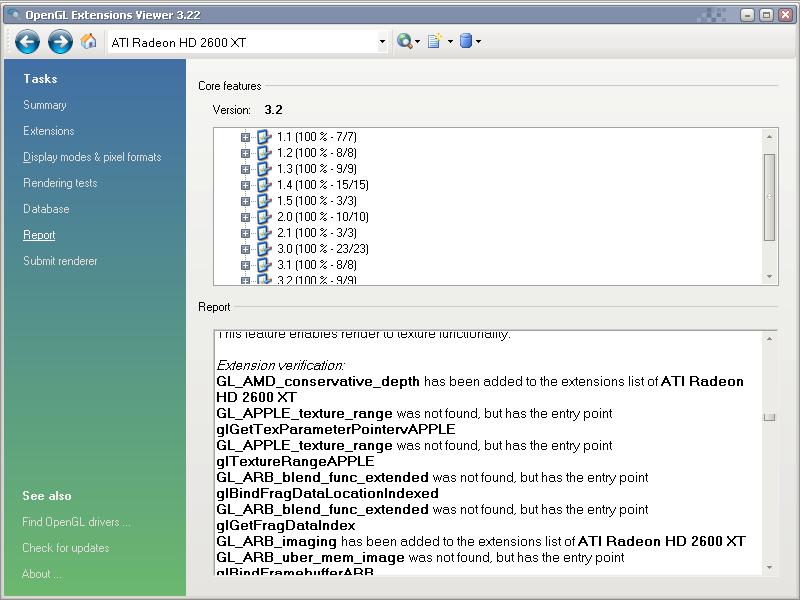Click the checkmark icon beside version 1.1
This screenshot has width=800, height=600.
pos(264,137)
